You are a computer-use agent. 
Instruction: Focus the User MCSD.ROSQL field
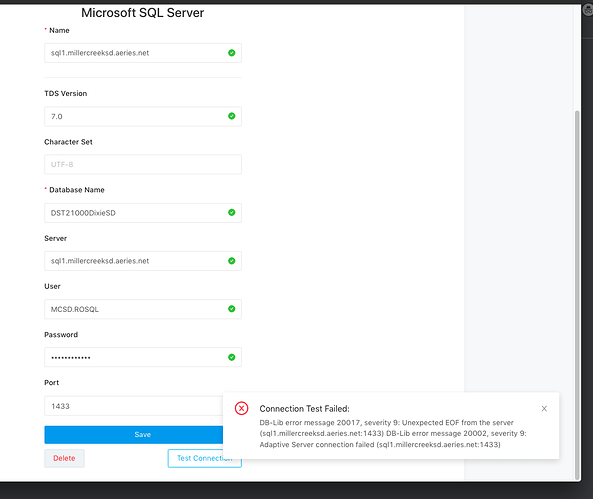(x=143, y=309)
